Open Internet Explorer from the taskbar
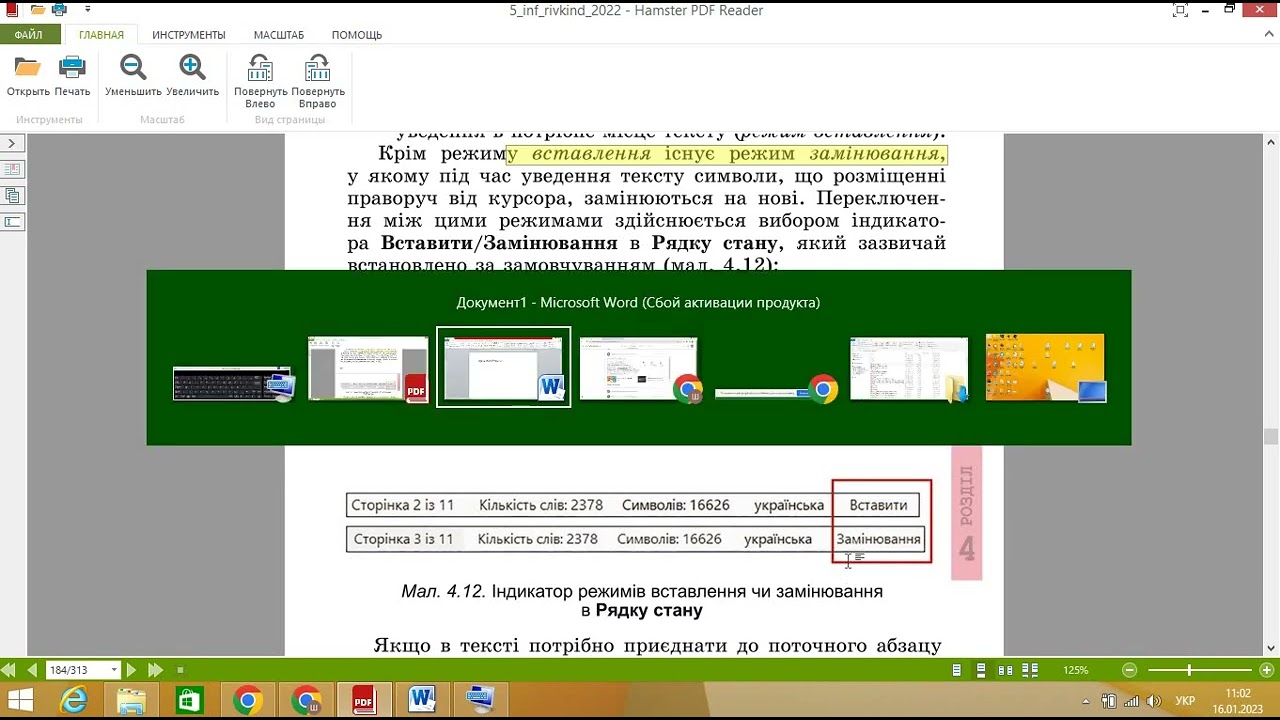The image size is (1280, 720). (74, 701)
